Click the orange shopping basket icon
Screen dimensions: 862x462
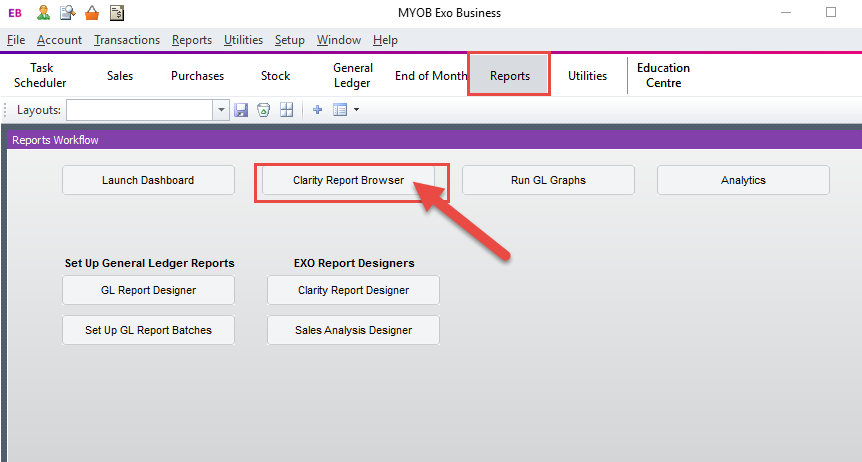click(x=92, y=12)
